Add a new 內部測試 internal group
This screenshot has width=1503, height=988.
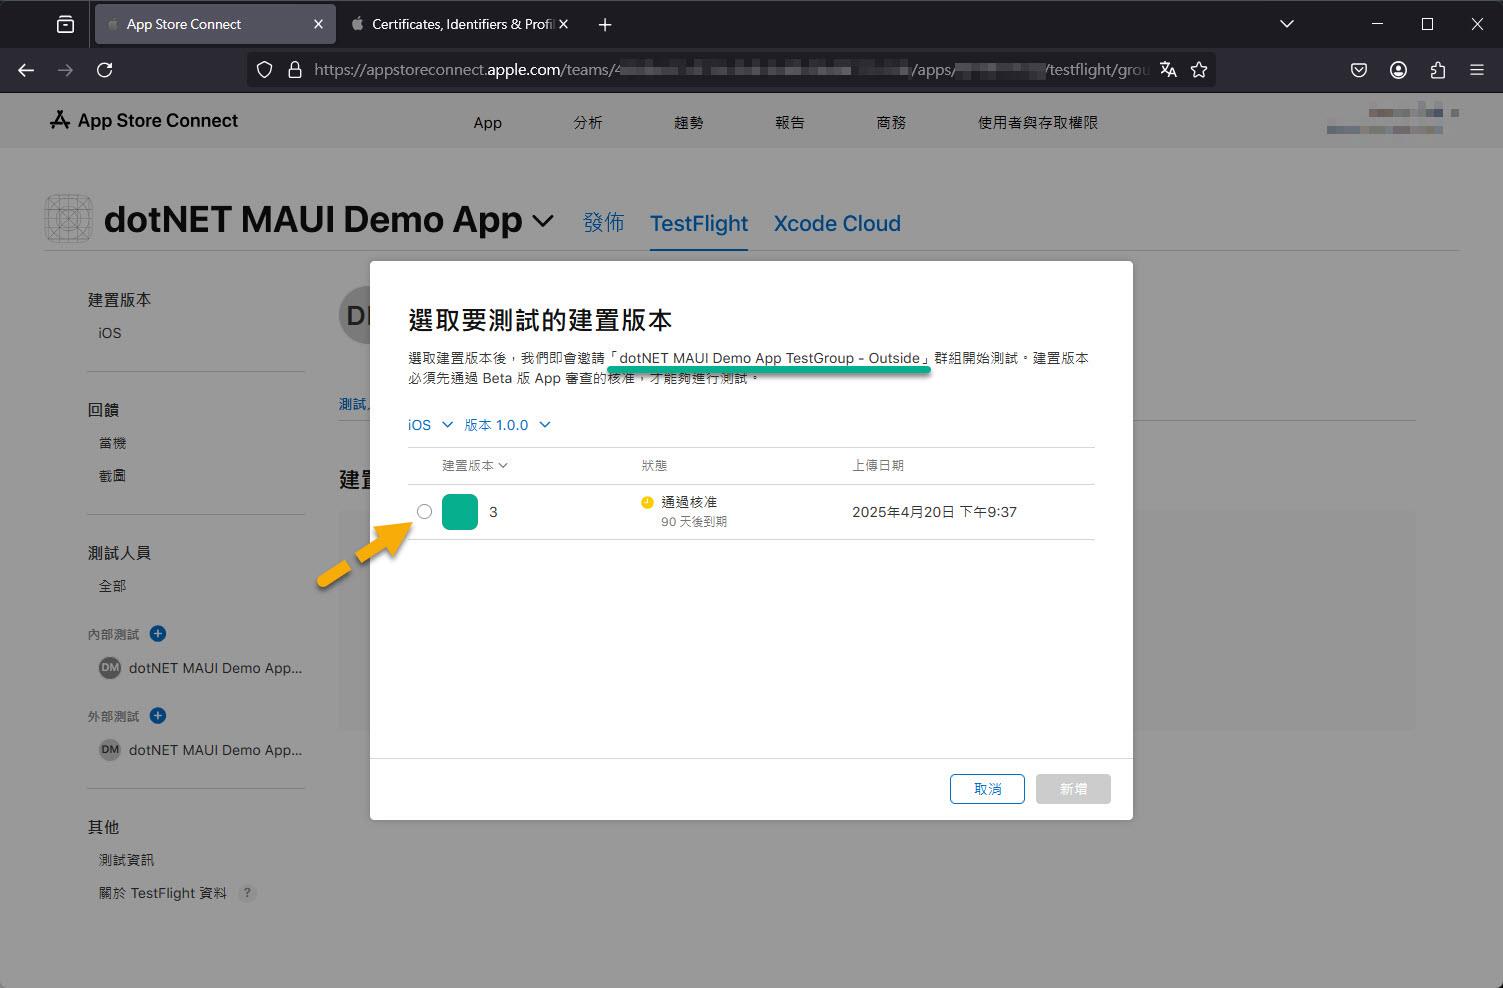pos(158,633)
